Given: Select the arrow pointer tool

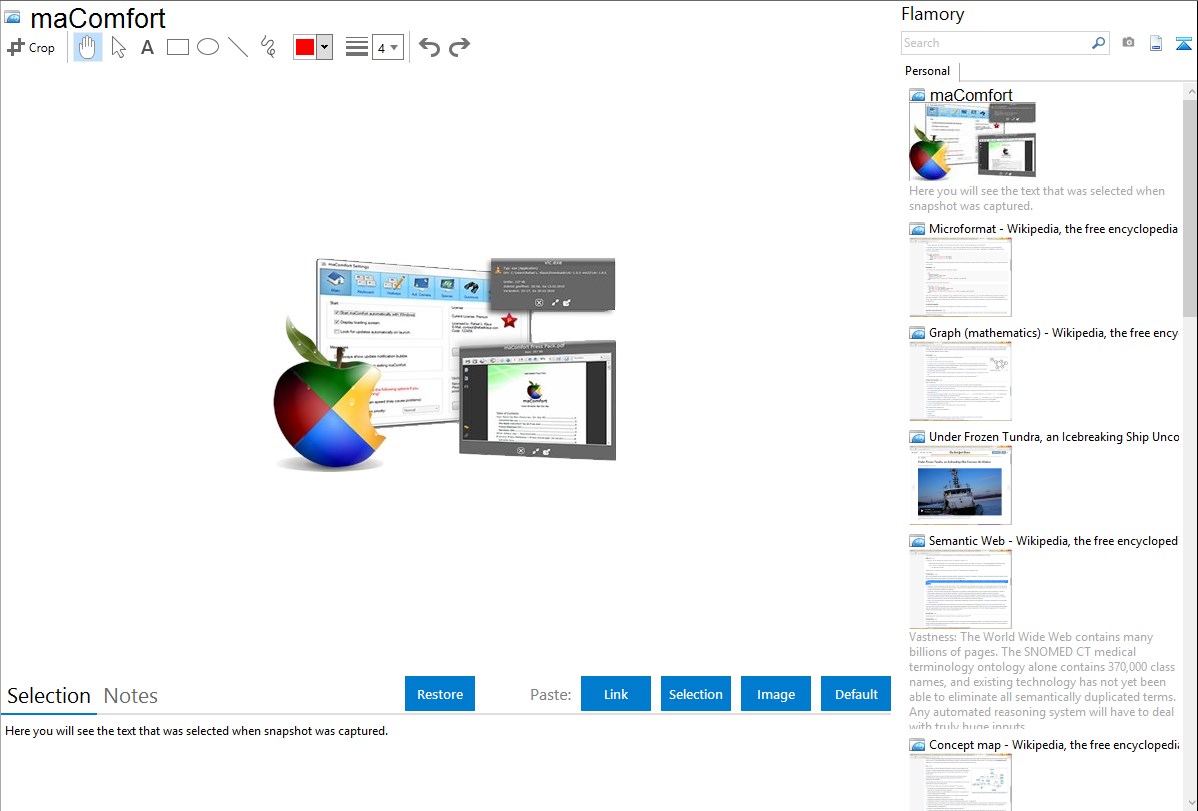Looking at the screenshot, I should click(x=118, y=47).
